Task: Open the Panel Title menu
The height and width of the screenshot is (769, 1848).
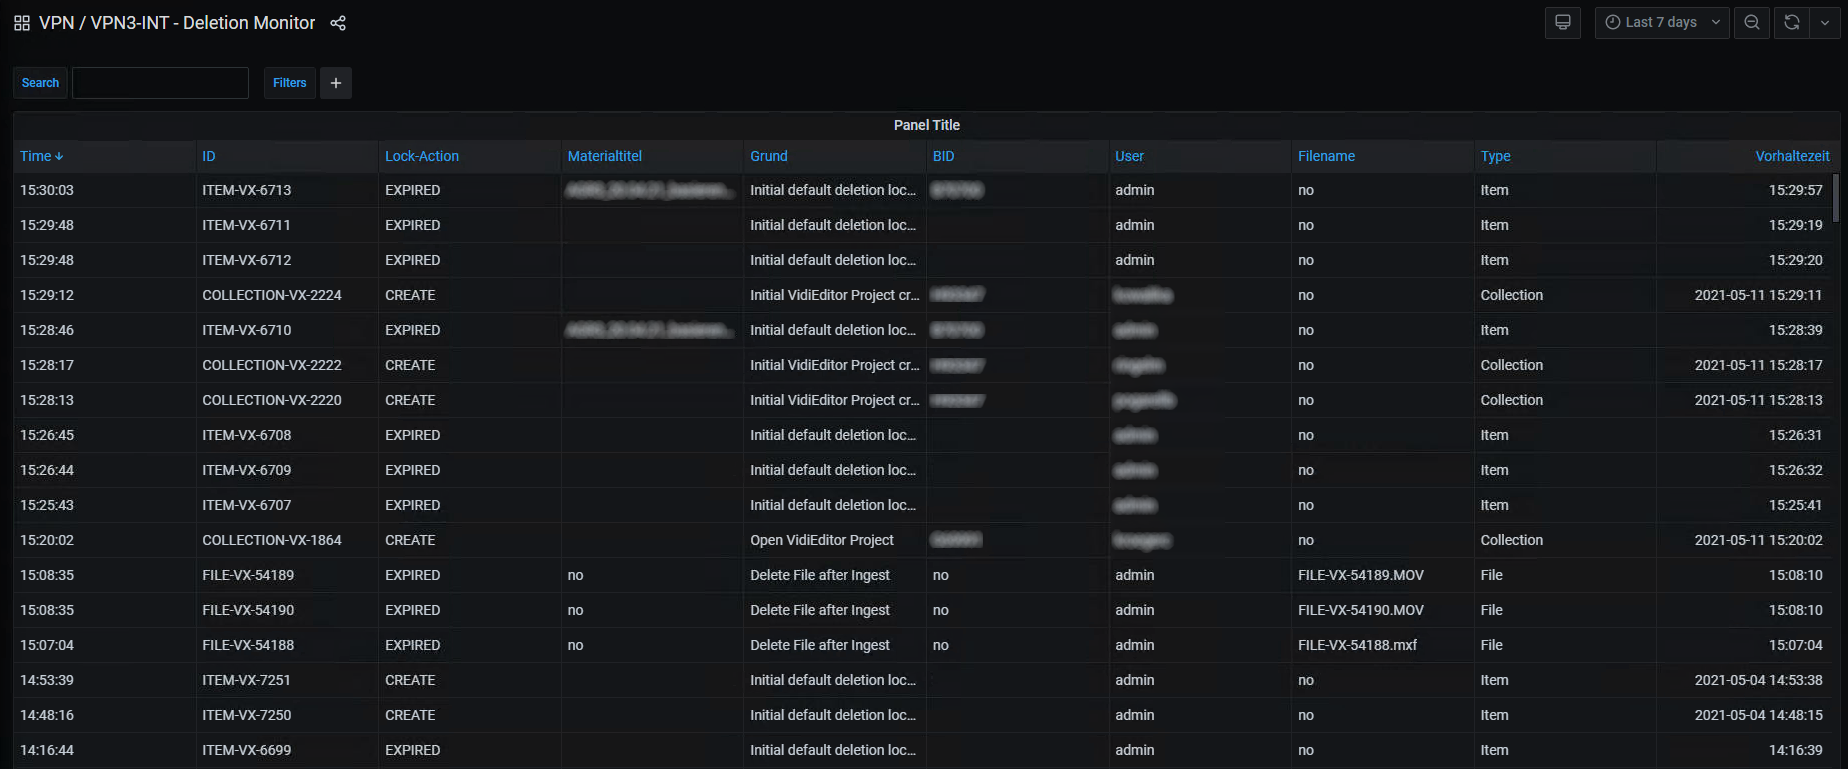Action: [926, 125]
